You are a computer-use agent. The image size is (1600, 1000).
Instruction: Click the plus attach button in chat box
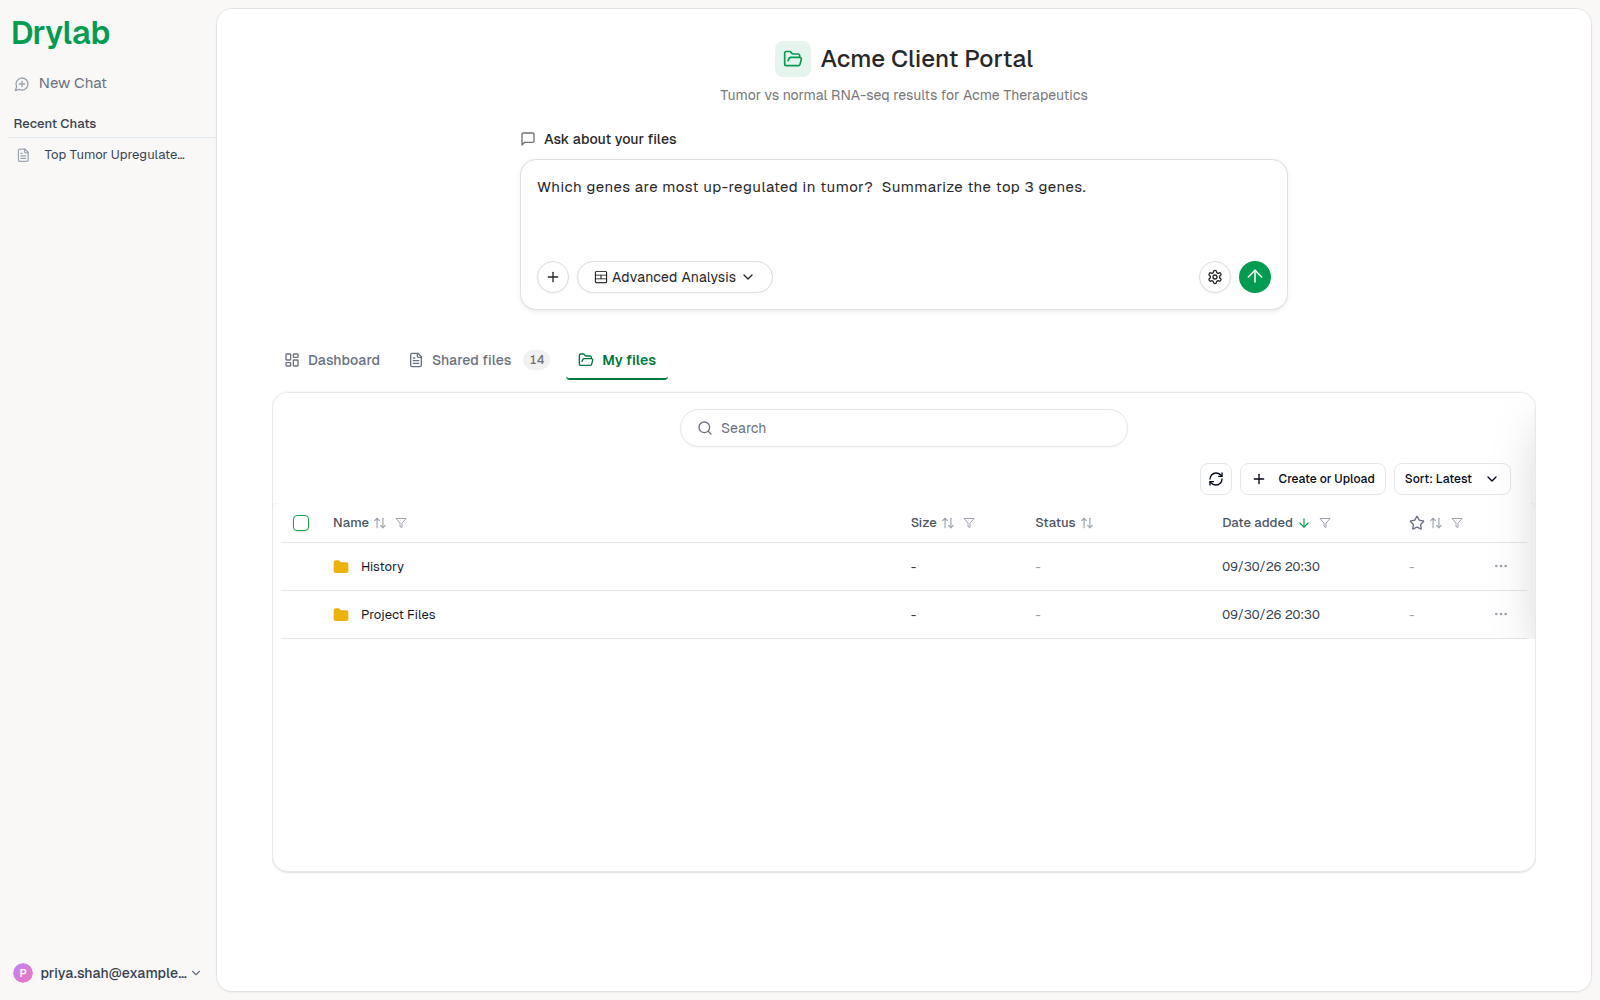coord(553,277)
